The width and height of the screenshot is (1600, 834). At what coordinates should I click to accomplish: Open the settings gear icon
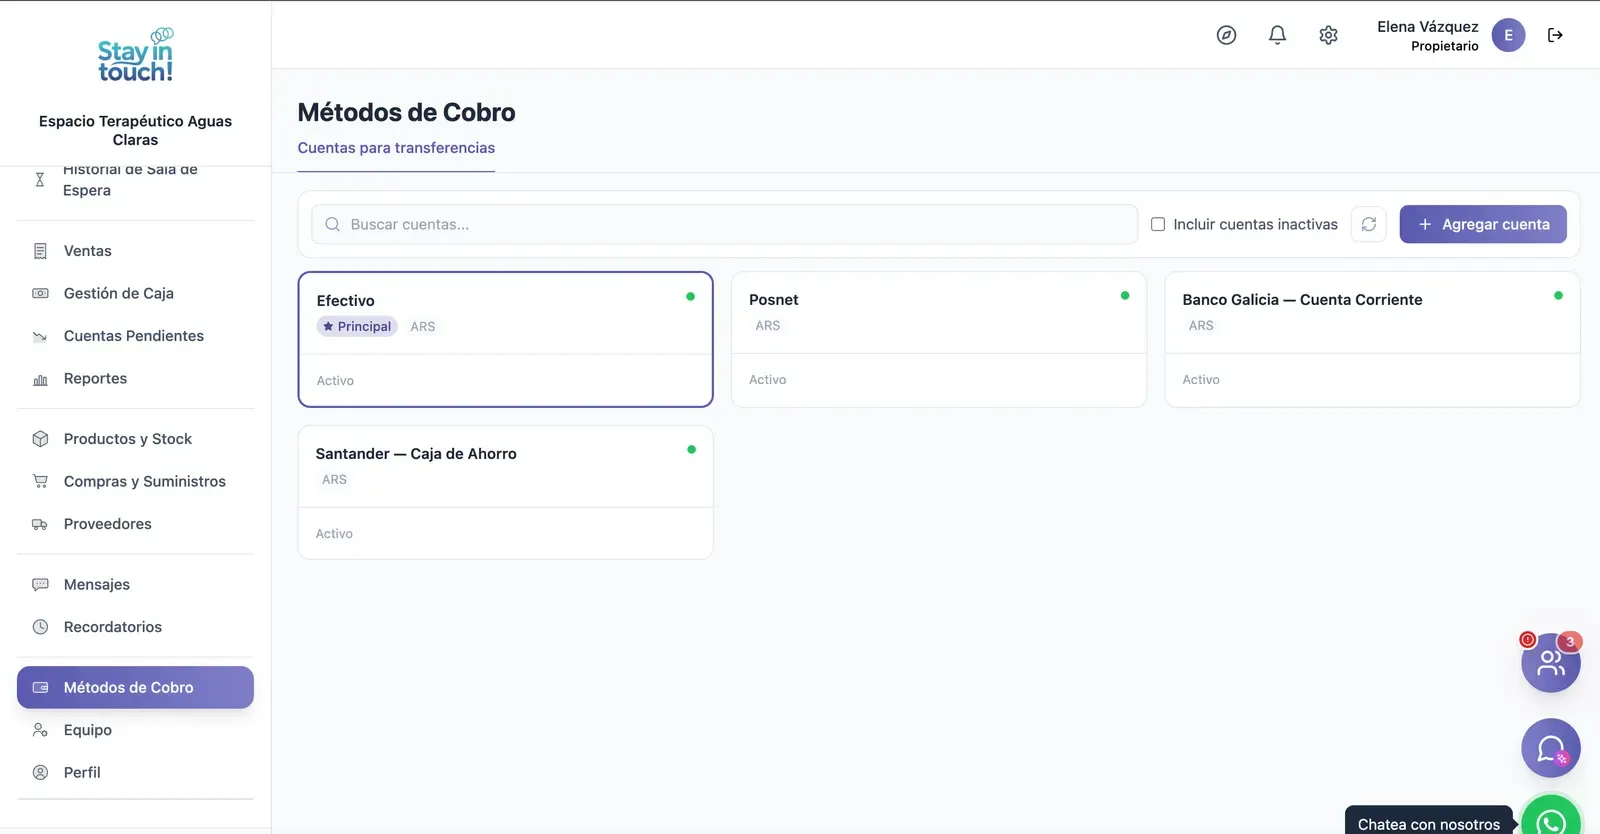(x=1328, y=35)
